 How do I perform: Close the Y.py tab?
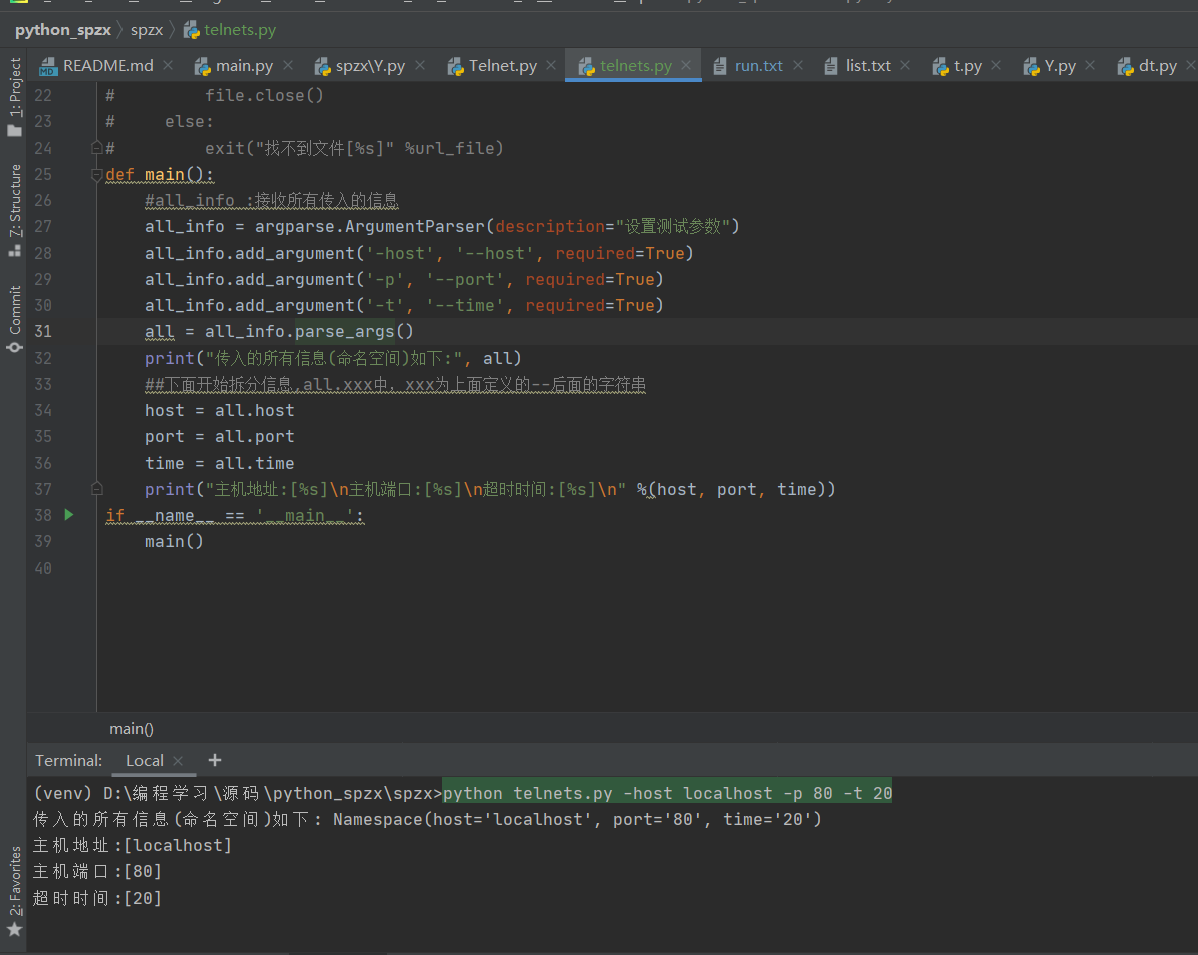tap(1090, 66)
